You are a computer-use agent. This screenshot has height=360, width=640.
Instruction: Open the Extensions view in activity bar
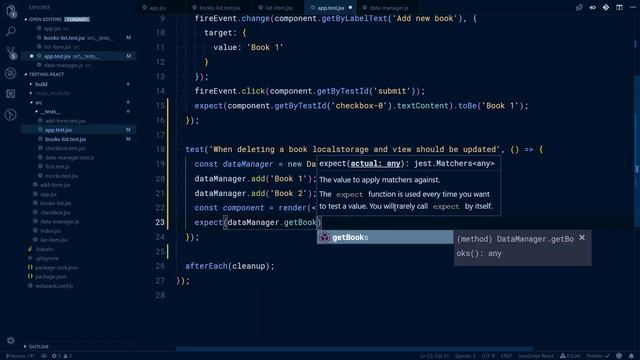click(11, 94)
